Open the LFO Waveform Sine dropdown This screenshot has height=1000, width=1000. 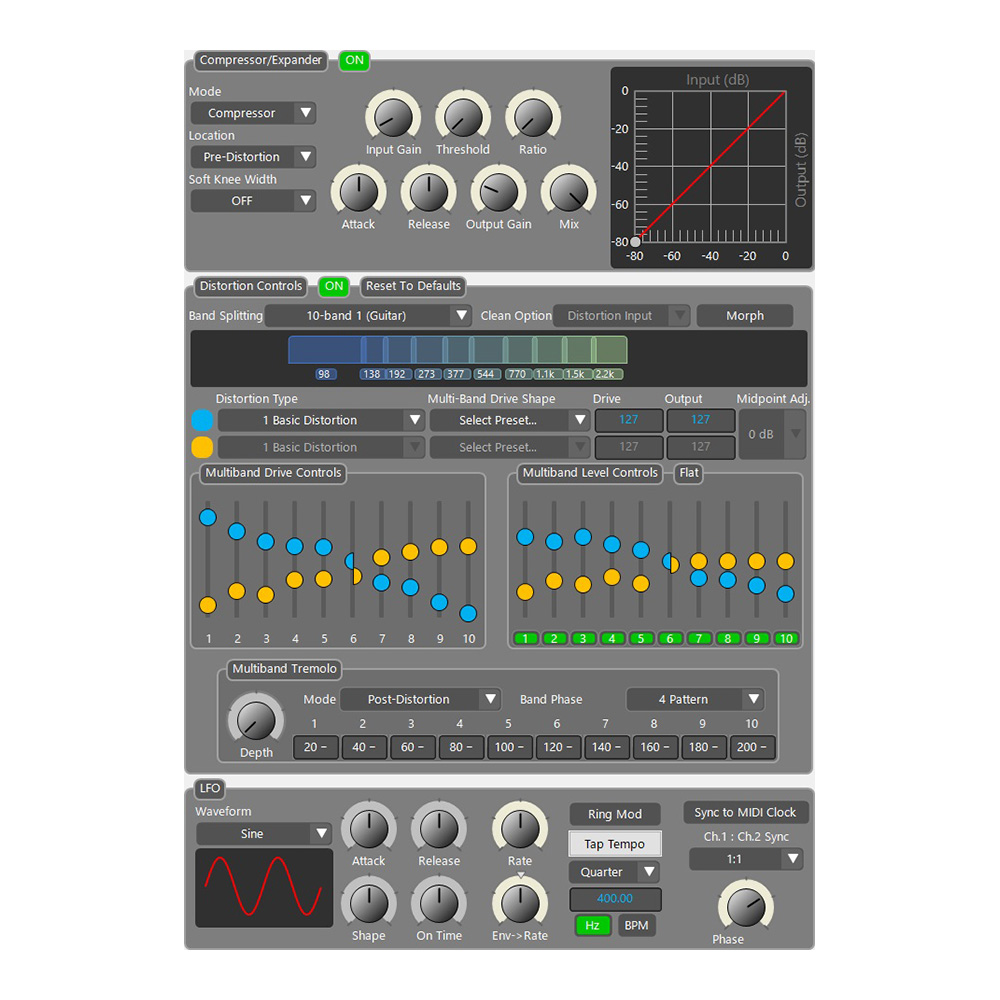[x=264, y=834]
